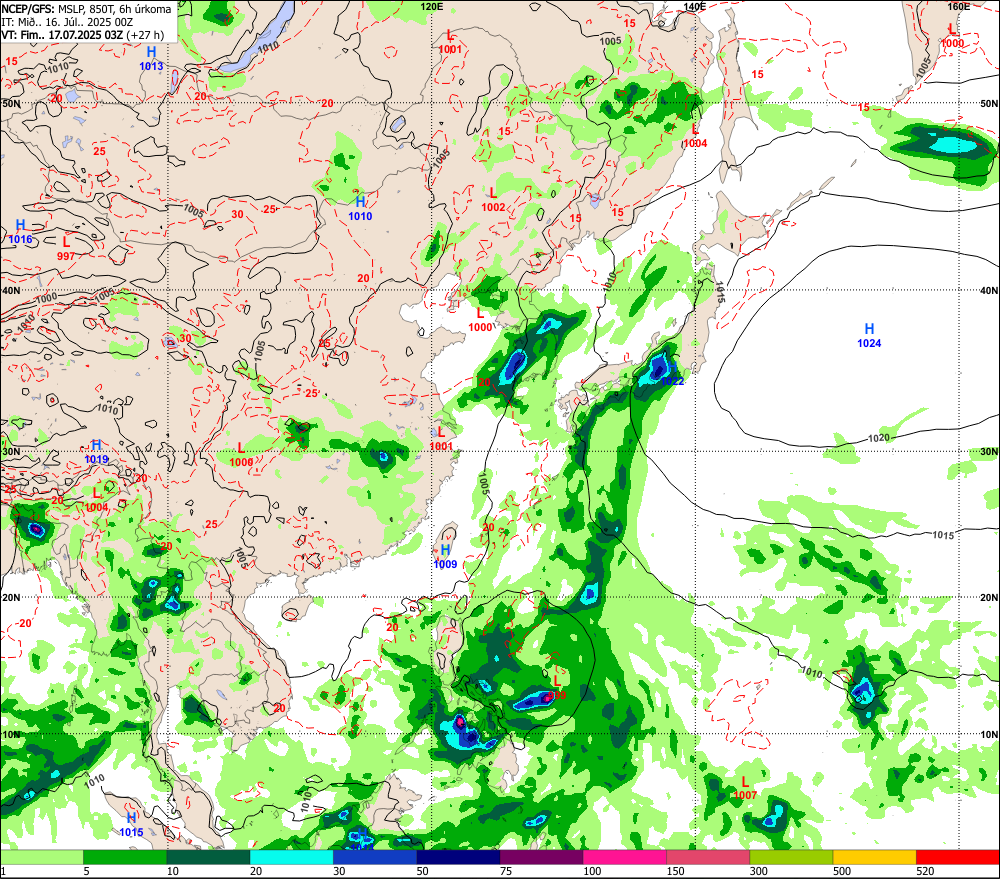Image resolution: width=1000 pixels, height=879 pixels.
Task: Click the purple 75–100 legend segment
Action: pos(541,857)
